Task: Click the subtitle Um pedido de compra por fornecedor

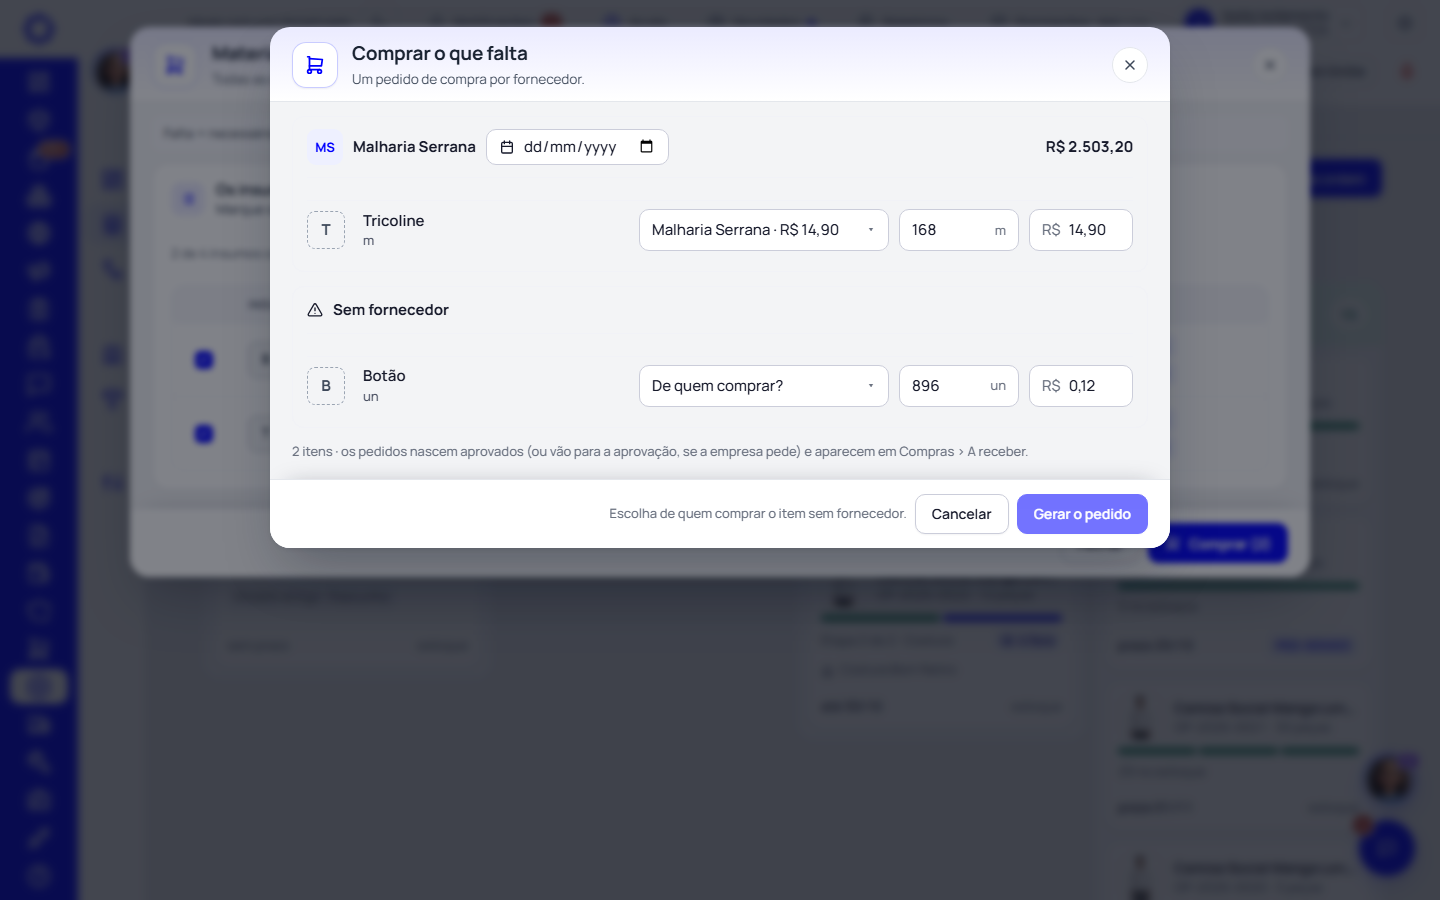Action: coord(468,80)
